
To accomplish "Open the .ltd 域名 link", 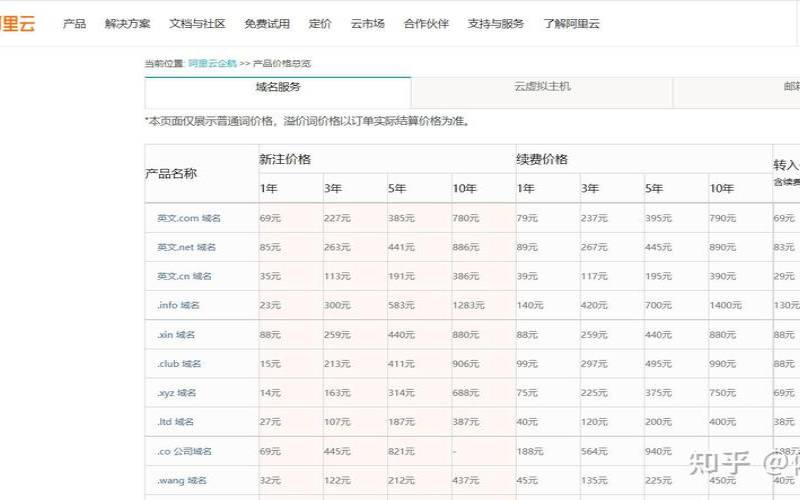I will [x=176, y=422].
